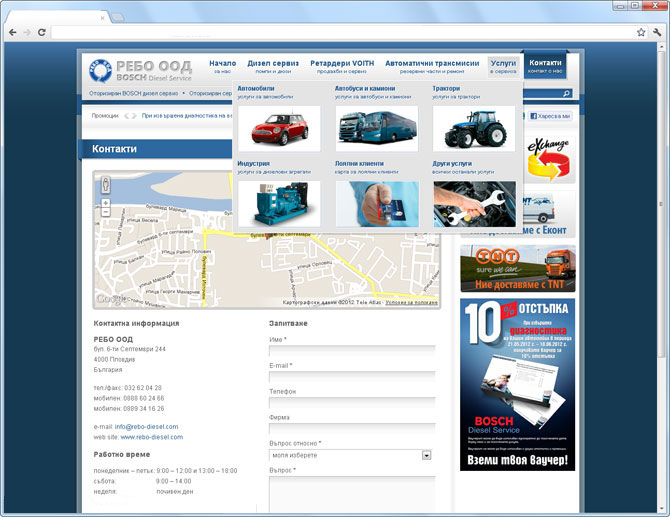Open the Контакти menu item

(545, 66)
